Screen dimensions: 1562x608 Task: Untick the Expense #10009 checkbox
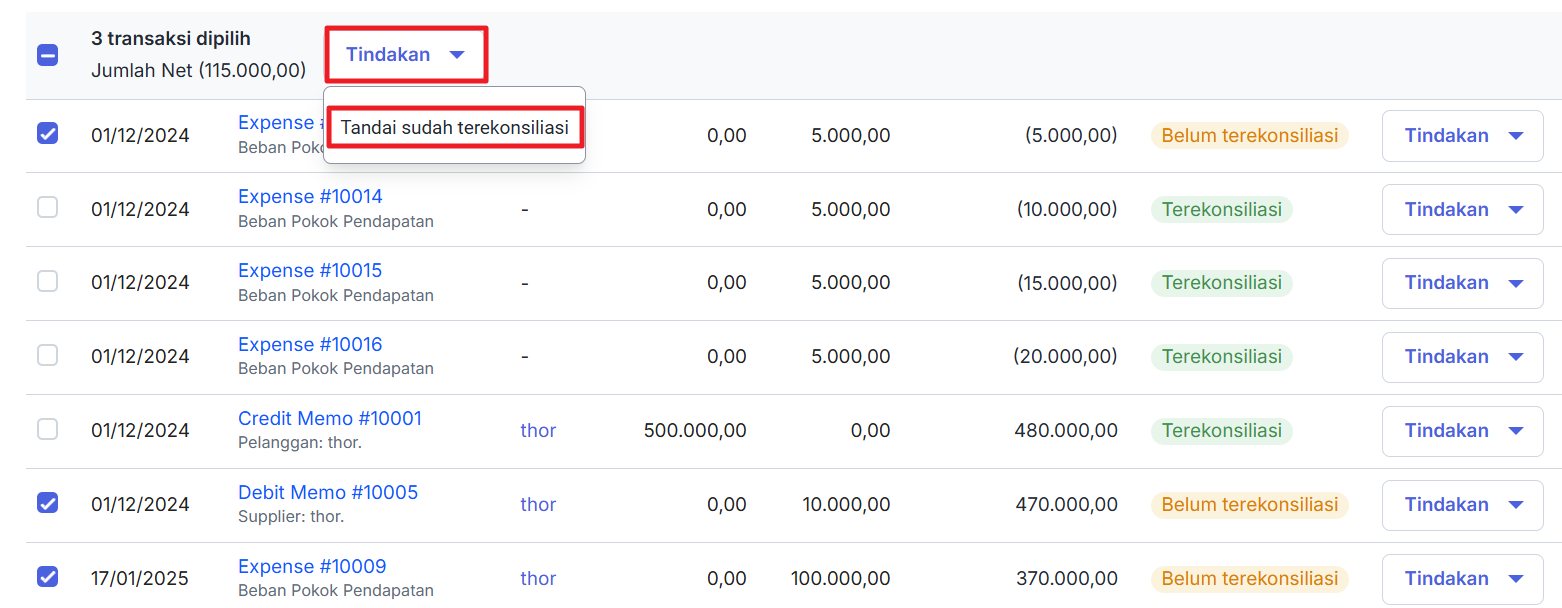coord(47,577)
